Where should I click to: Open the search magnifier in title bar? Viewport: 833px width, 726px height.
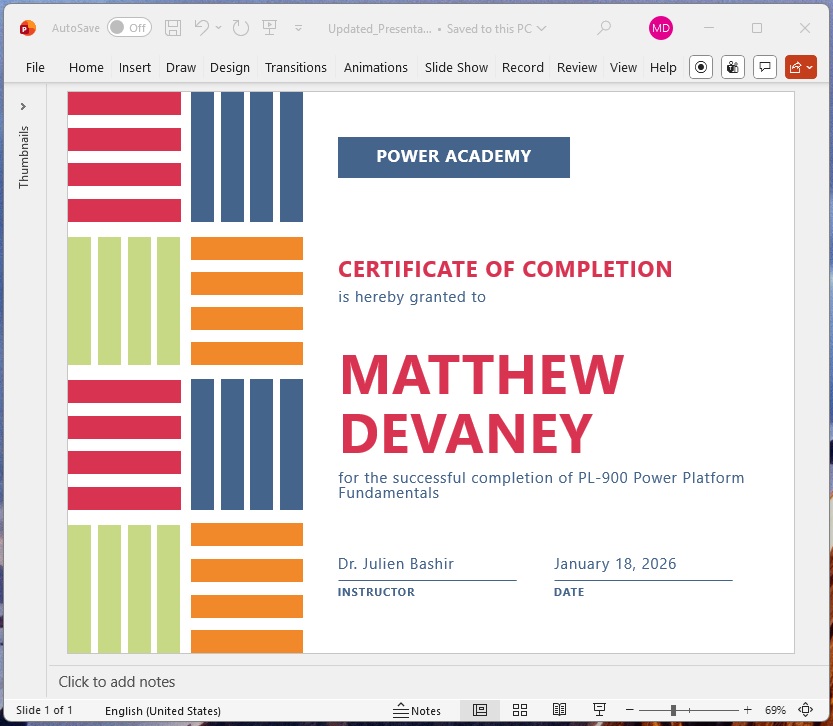604,28
